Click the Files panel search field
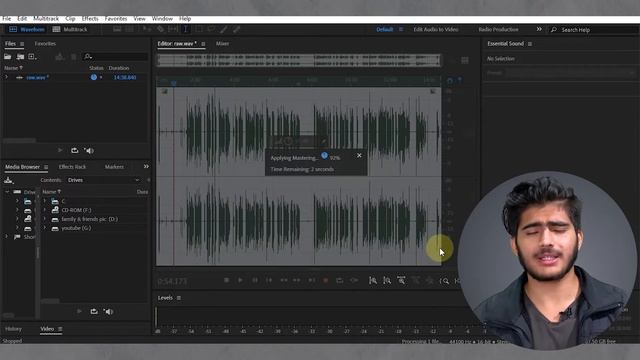The height and width of the screenshot is (360, 640). click(115, 57)
